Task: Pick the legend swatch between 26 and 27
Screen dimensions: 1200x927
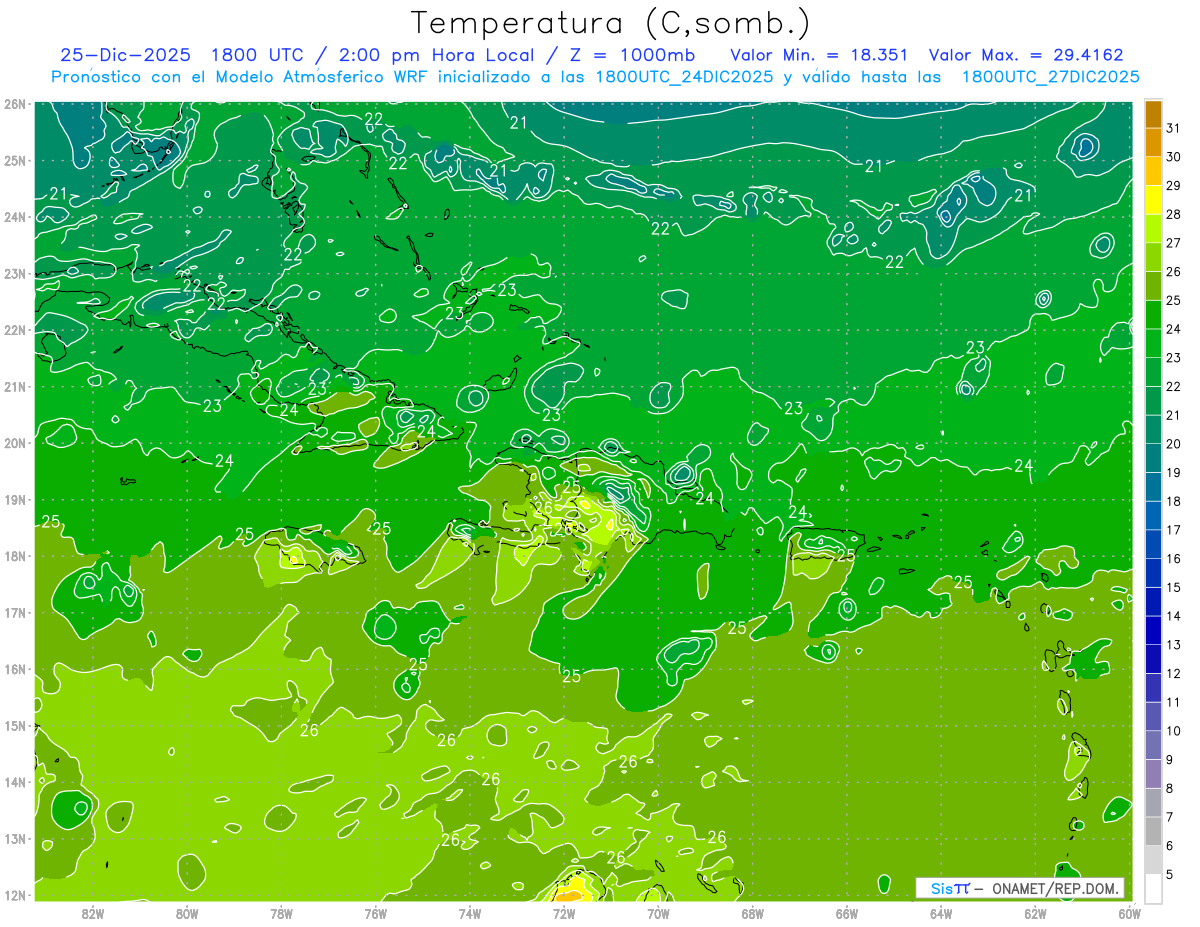Action: pos(1153,258)
